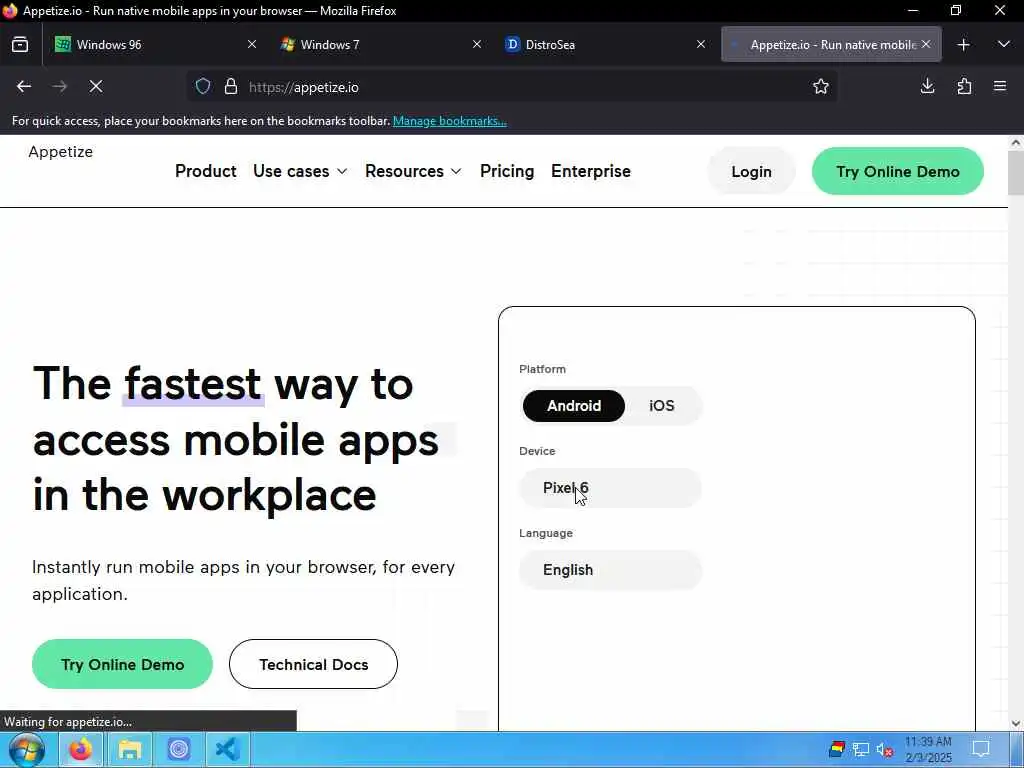The height and width of the screenshot is (768, 1024).
Task: Select the Appetize.io tab
Action: [x=831, y=44]
